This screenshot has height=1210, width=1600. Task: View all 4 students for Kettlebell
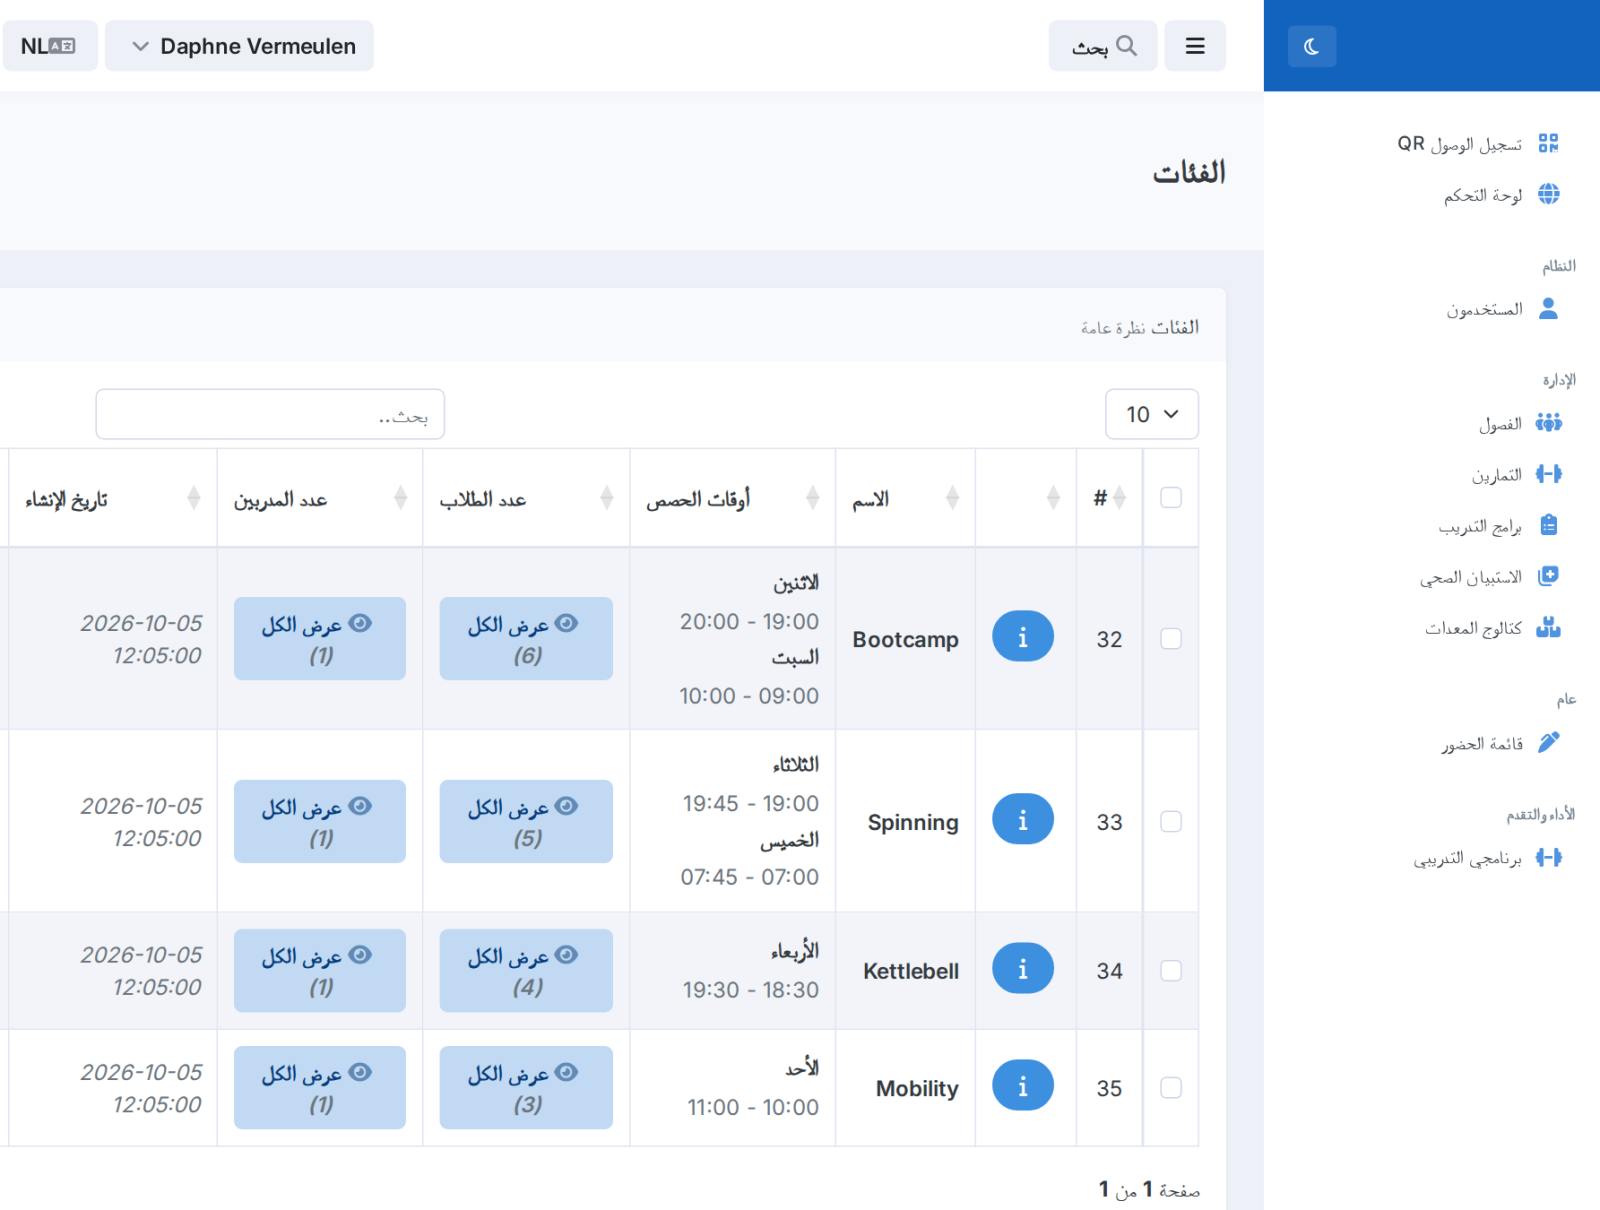click(x=526, y=970)
